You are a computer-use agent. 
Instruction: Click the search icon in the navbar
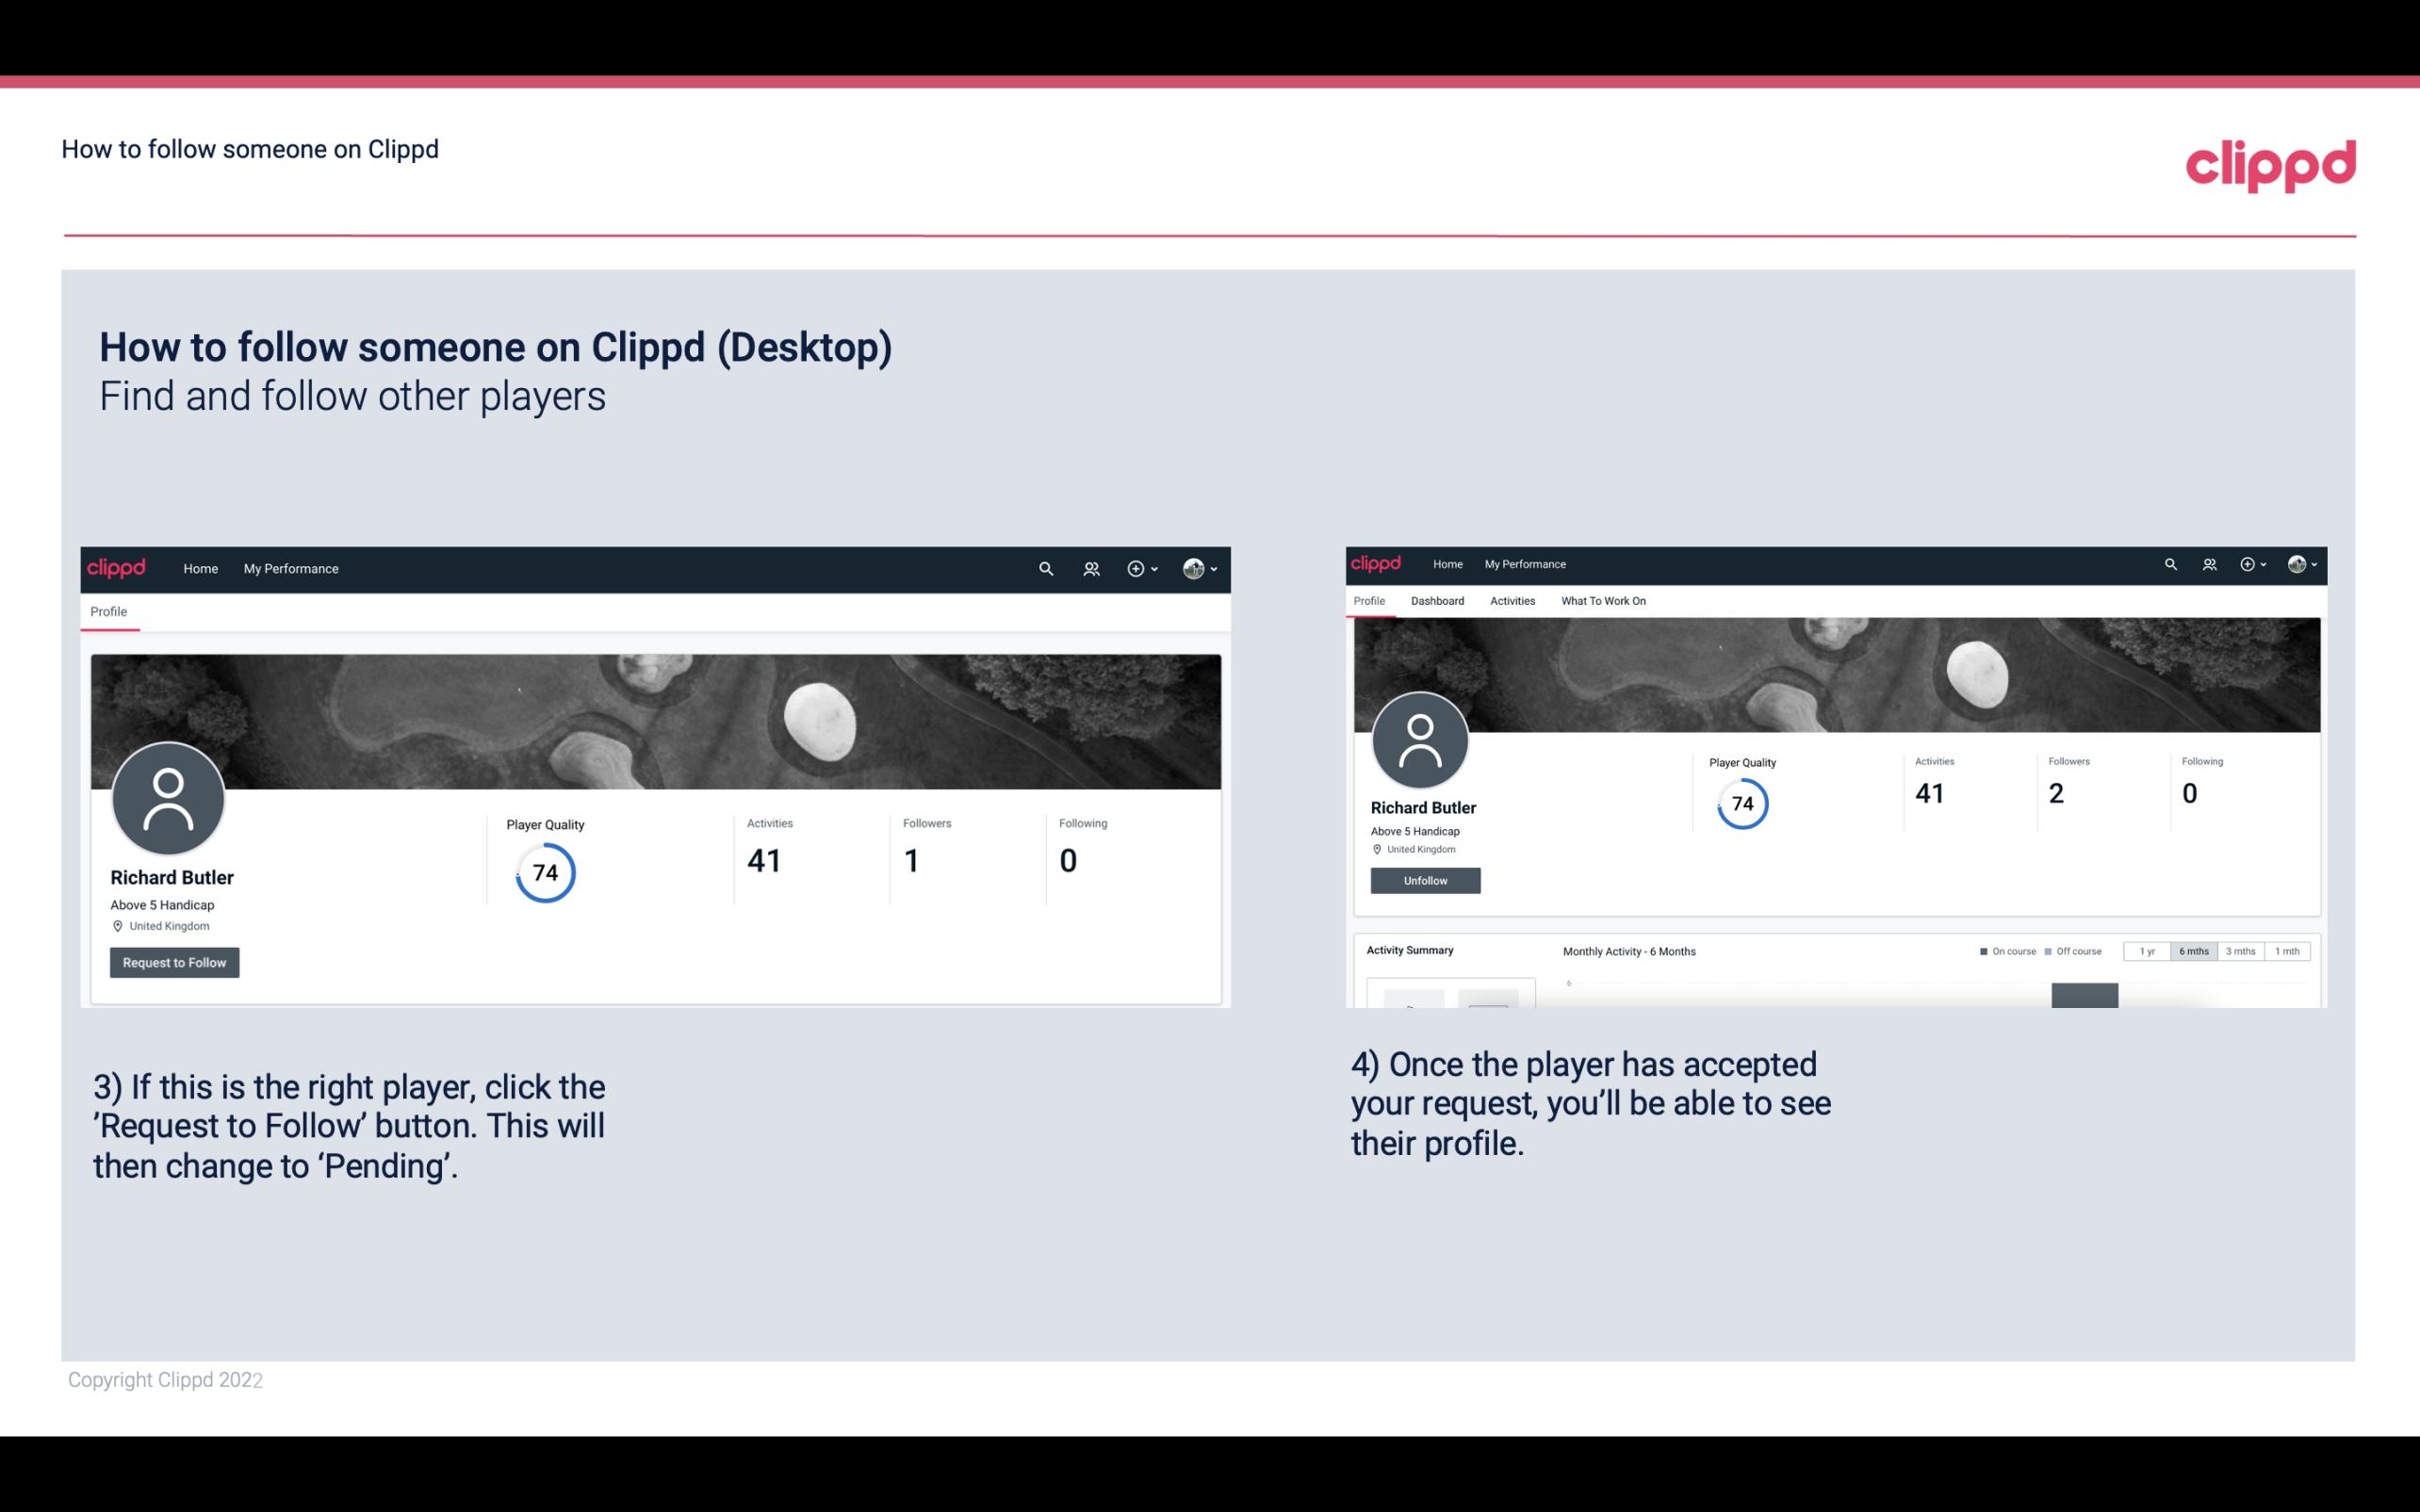pos(1043,570)
